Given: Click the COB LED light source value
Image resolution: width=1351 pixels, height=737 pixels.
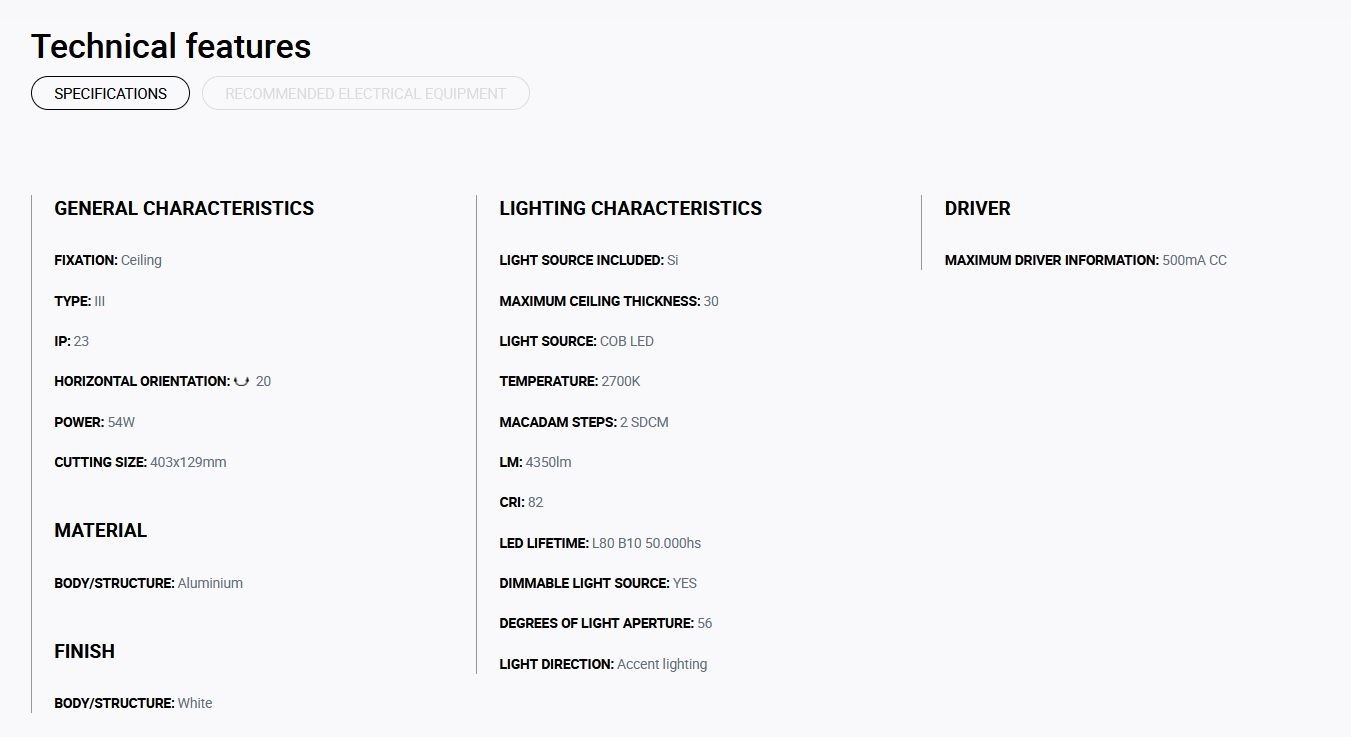Looking at the screenshot, I should point(627,341).
